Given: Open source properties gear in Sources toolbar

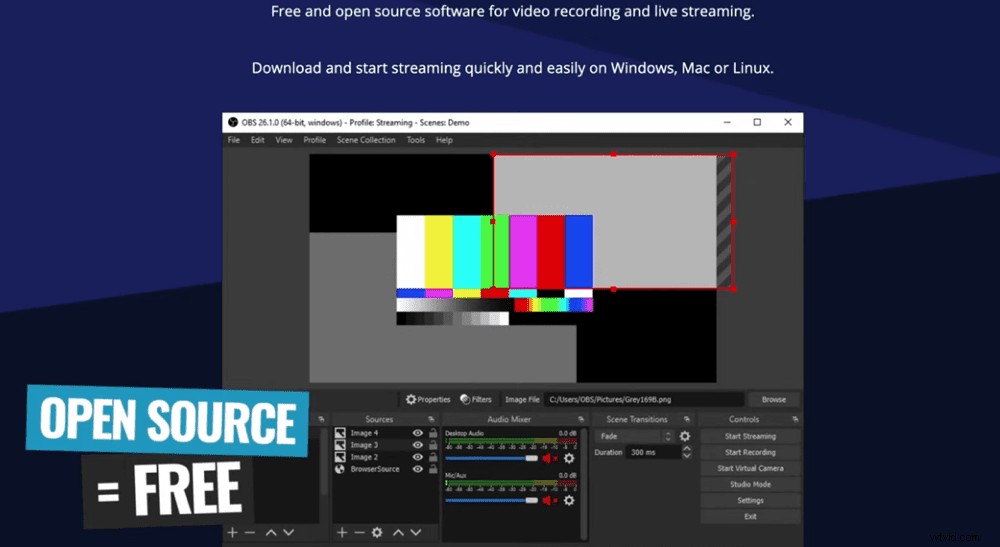Looking at the screenshot, I should pos(377,532).
